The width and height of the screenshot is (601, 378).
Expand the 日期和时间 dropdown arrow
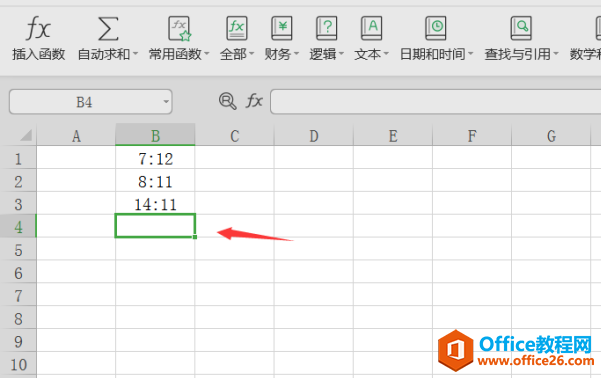coord(471,54)
